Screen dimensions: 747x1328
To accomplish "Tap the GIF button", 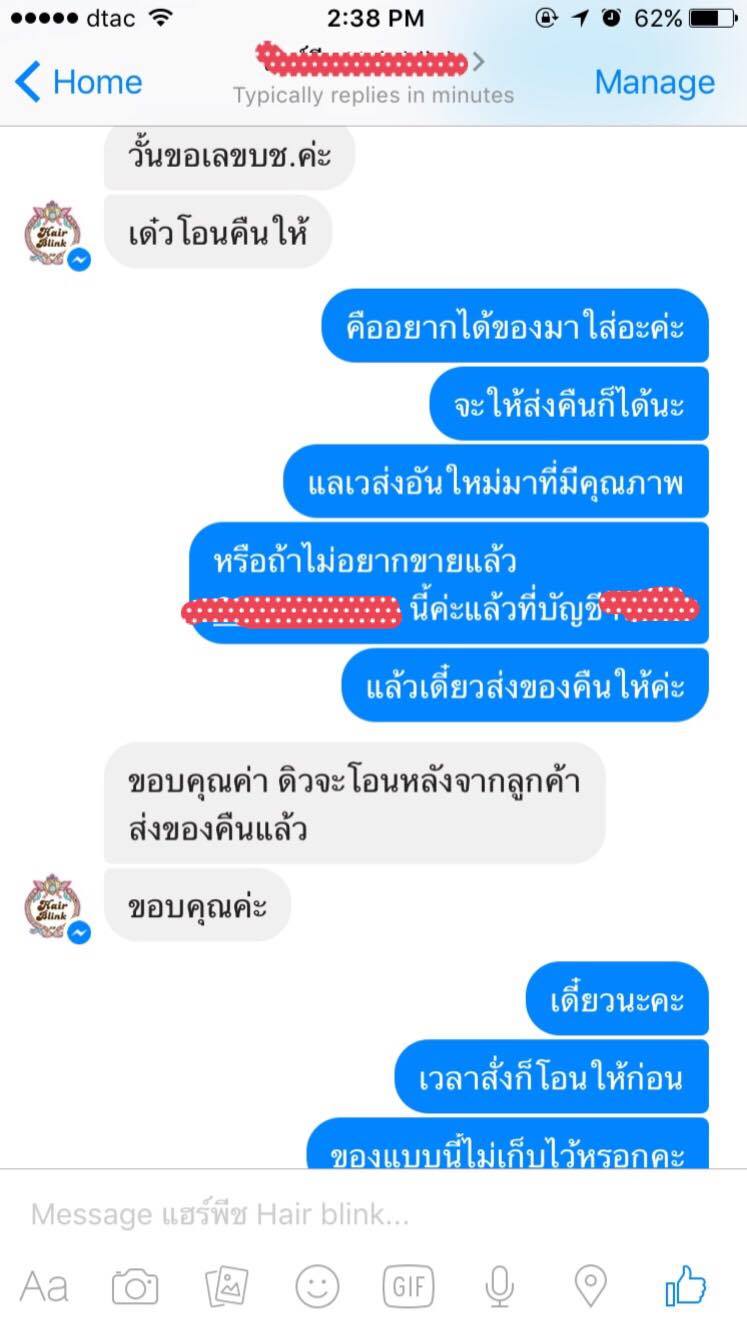I will pos(408,1285).
